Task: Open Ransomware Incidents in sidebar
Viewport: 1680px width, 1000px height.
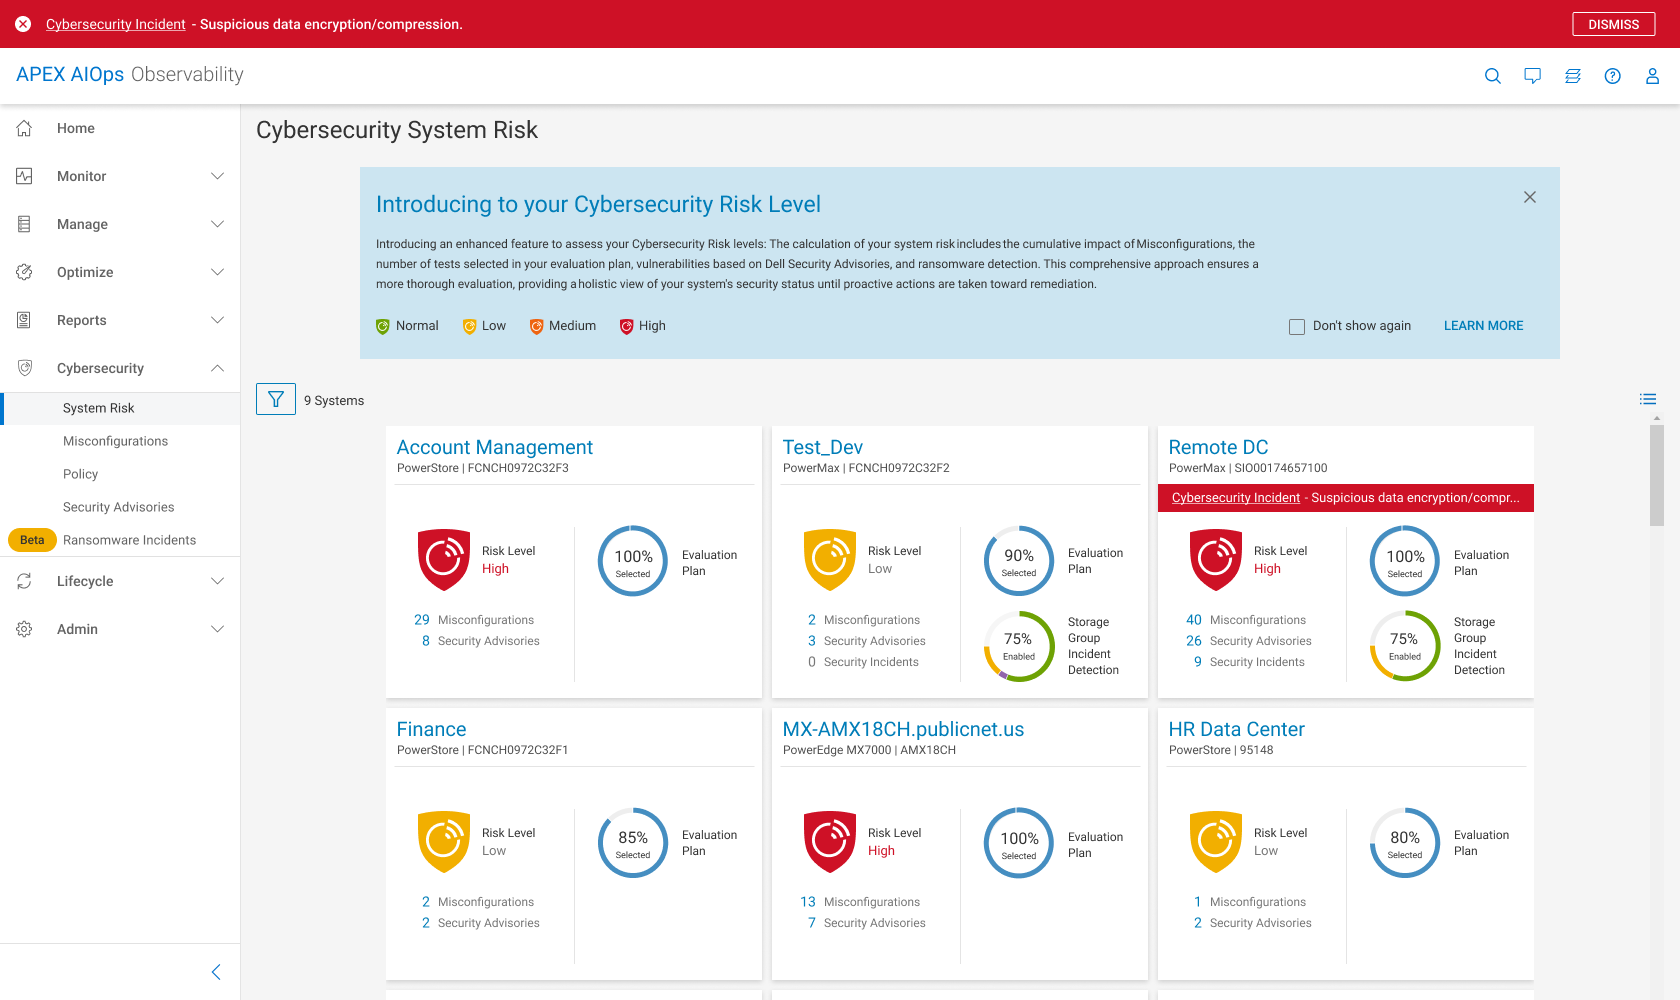Action: pyautogui.click(x=129, y=540)
